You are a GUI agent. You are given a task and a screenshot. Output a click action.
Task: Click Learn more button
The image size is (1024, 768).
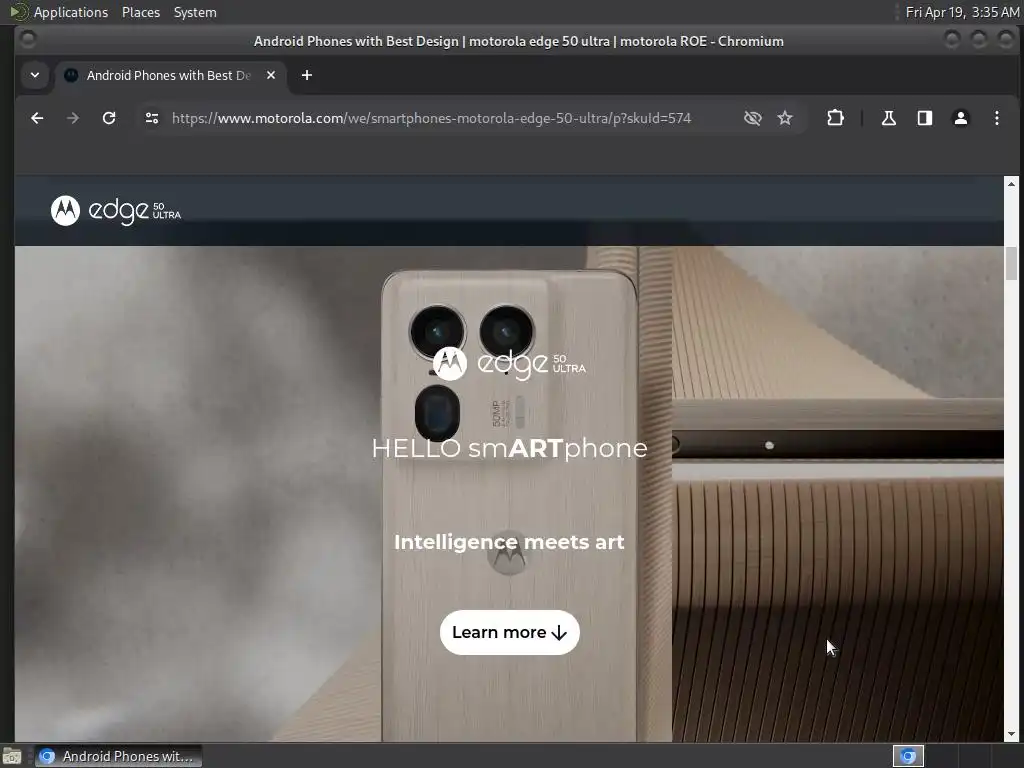tap(509, 632)
